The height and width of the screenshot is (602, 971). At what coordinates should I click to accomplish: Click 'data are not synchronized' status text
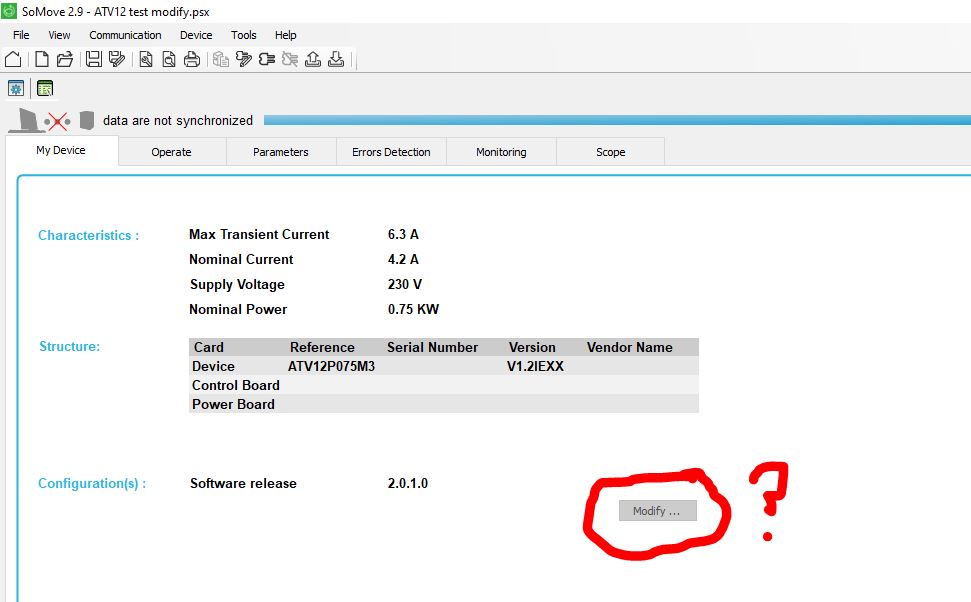click(178, 121)
